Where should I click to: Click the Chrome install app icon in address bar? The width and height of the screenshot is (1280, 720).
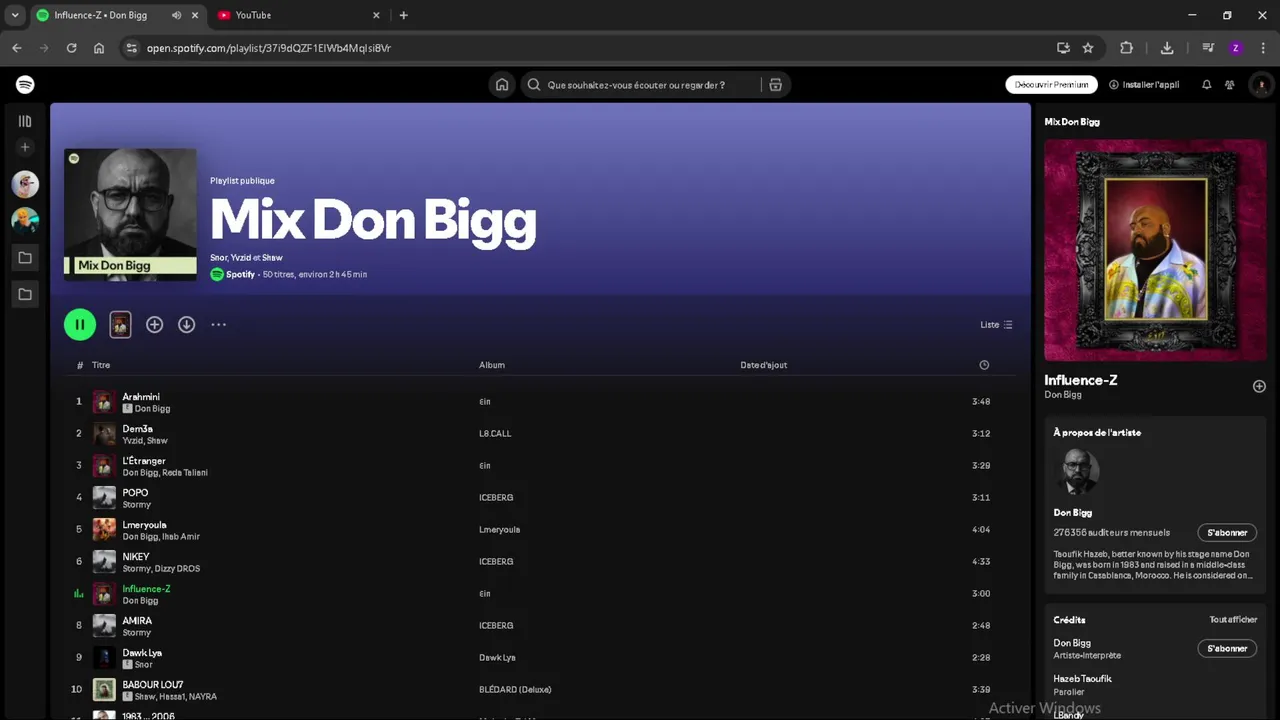click(1063, 48)
